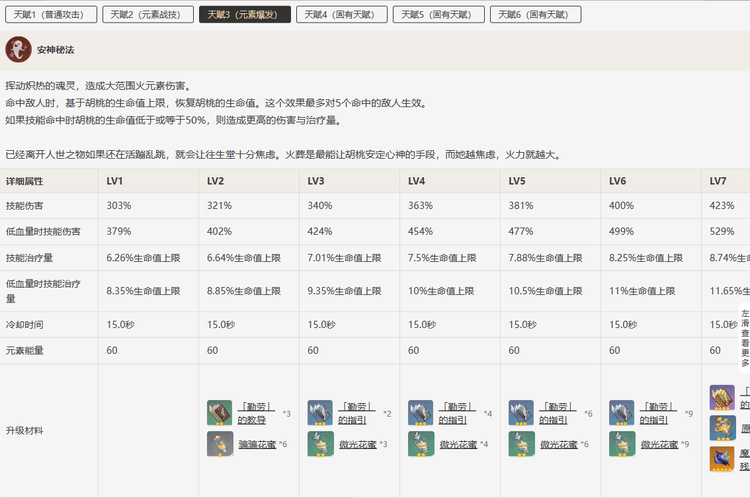This screenshot has width=750, height=498.
Task: Click the 骗骗花蜜 material icon
Action: click(220, 444)
